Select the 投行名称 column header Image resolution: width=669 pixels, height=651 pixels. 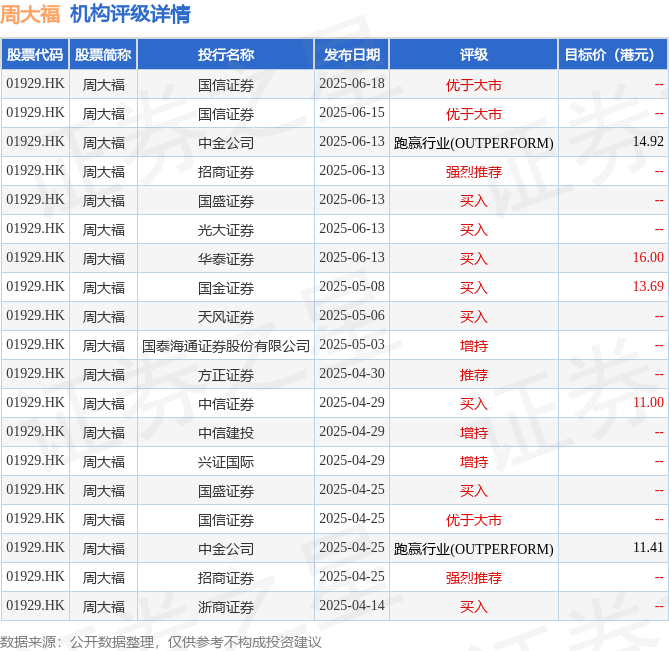pos(226,55)
